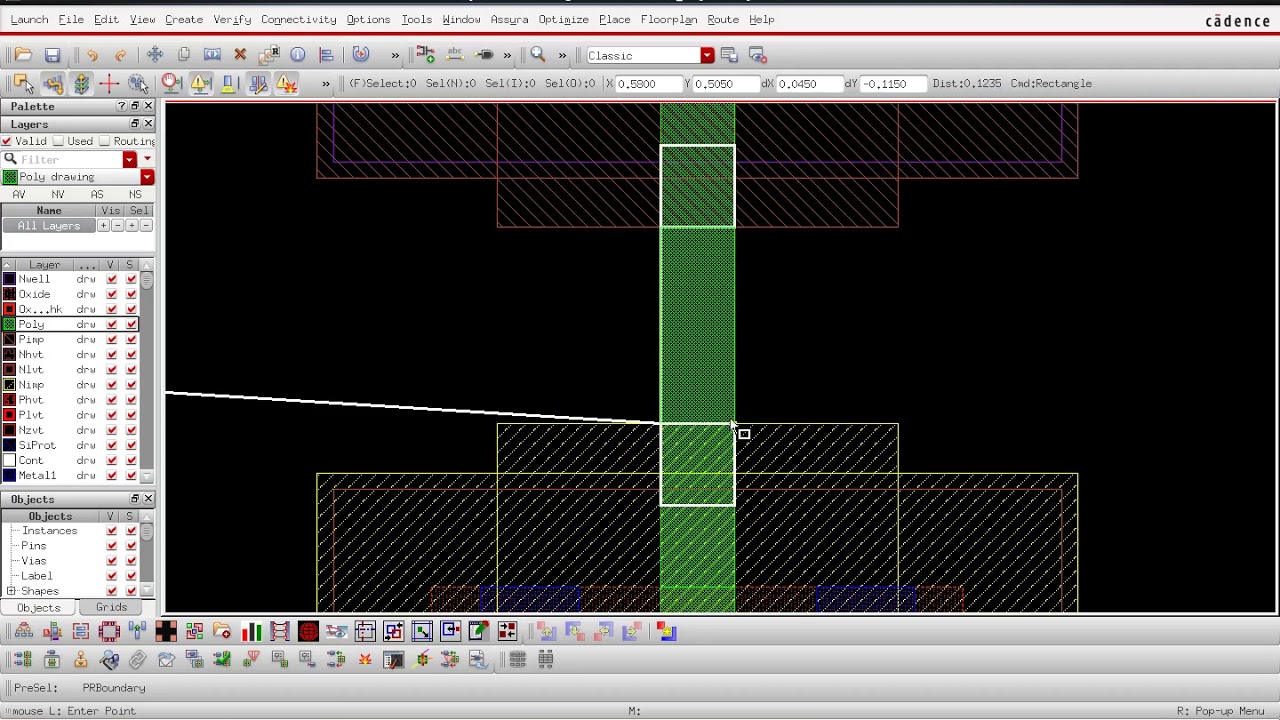Image resolution: width=1280 pixels, height=720 pixels.
Task: Click the AS all-selectable button
Action: 97,194
